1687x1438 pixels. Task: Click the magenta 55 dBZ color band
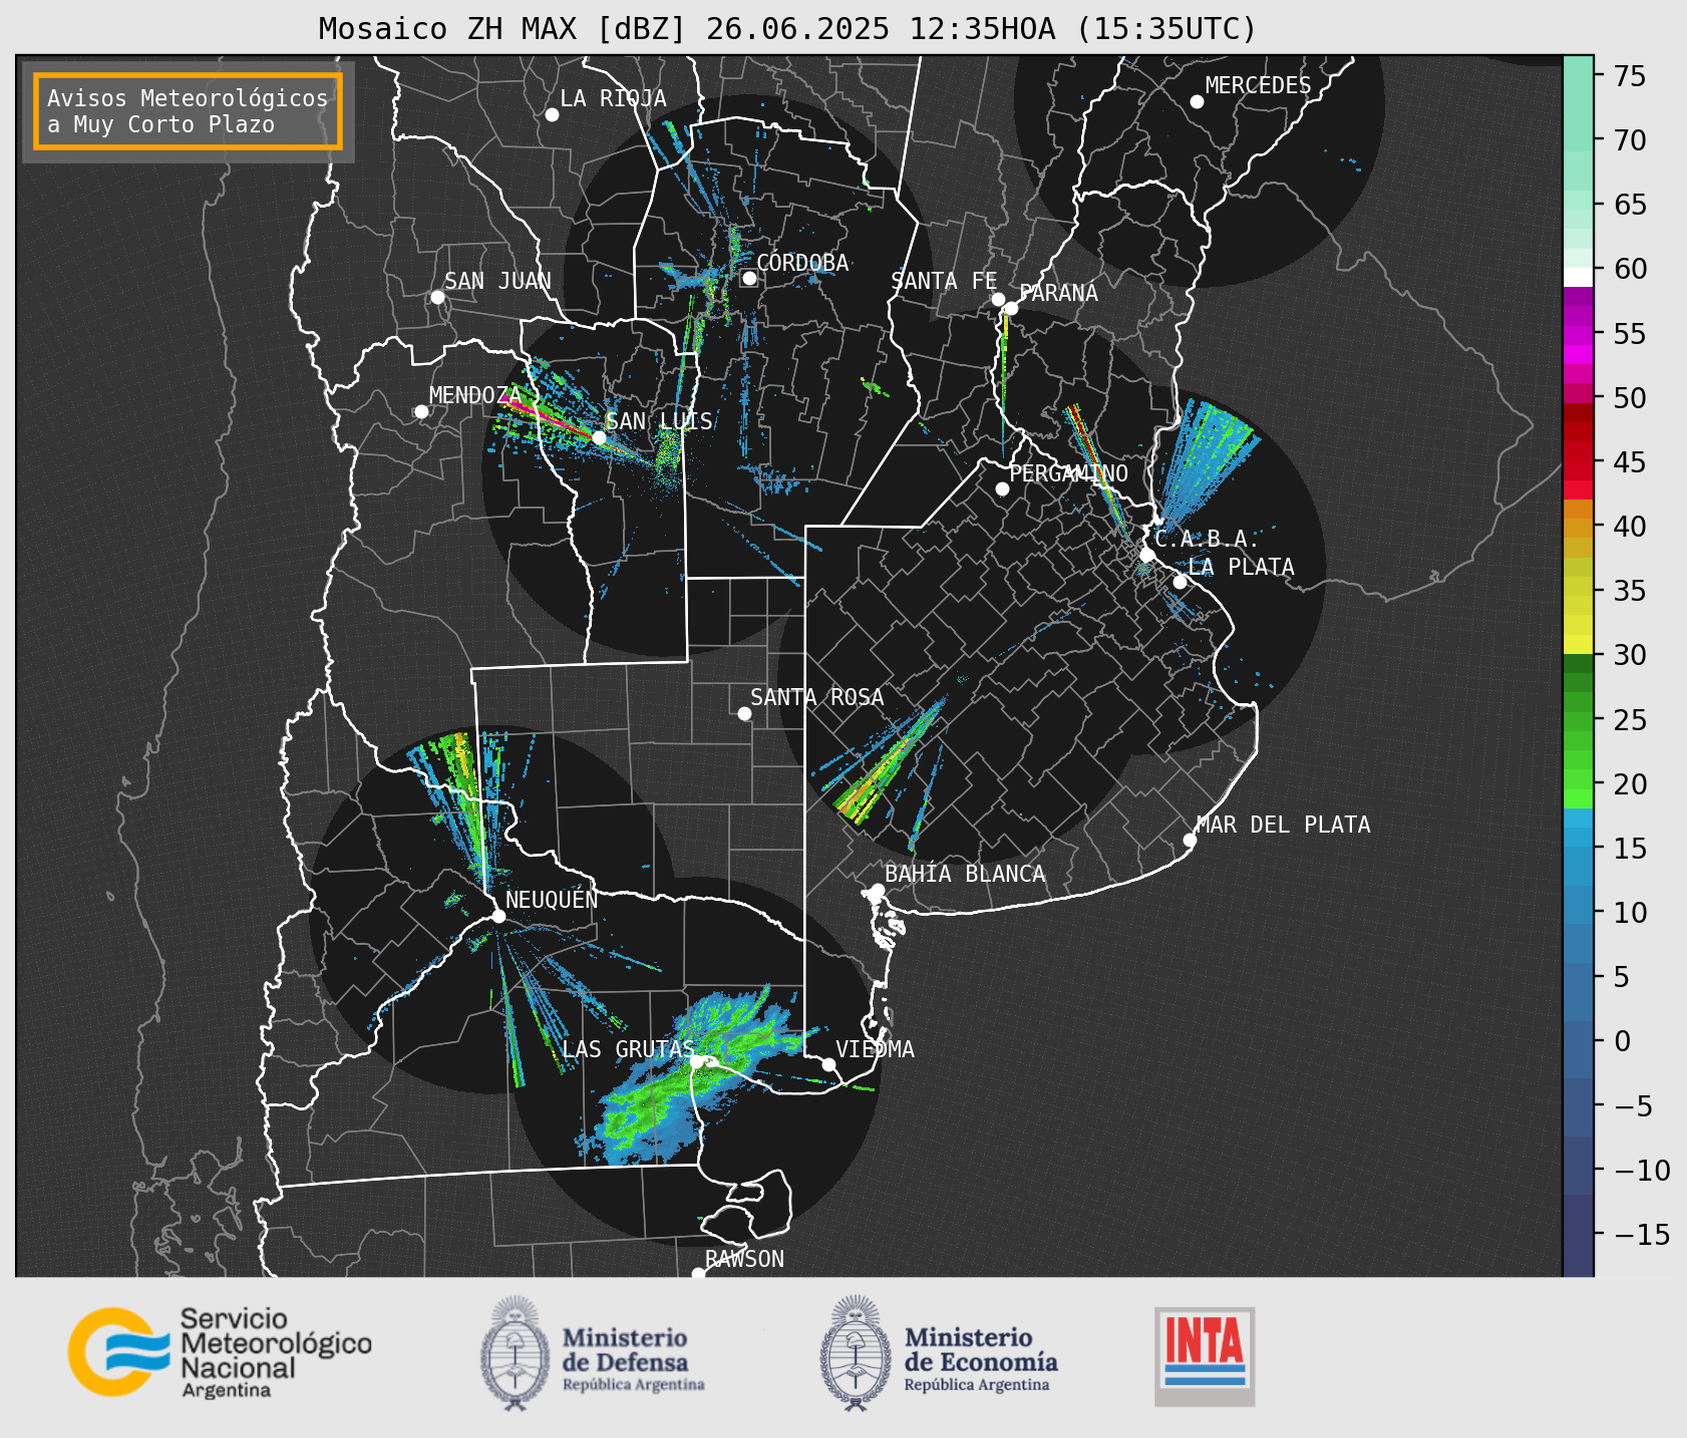[1578, 335]
